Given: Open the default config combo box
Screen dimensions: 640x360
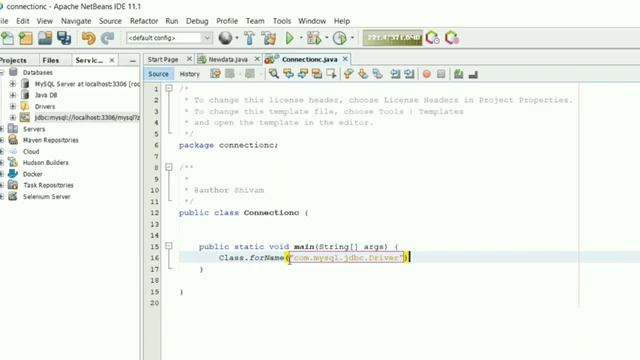Looking at the screenshot, I should (x=169, y=38).
